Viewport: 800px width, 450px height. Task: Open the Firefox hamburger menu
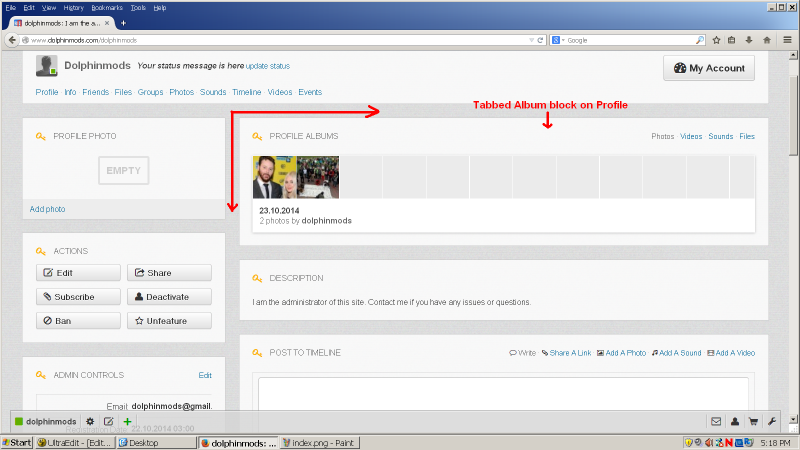tap(786, 40)
